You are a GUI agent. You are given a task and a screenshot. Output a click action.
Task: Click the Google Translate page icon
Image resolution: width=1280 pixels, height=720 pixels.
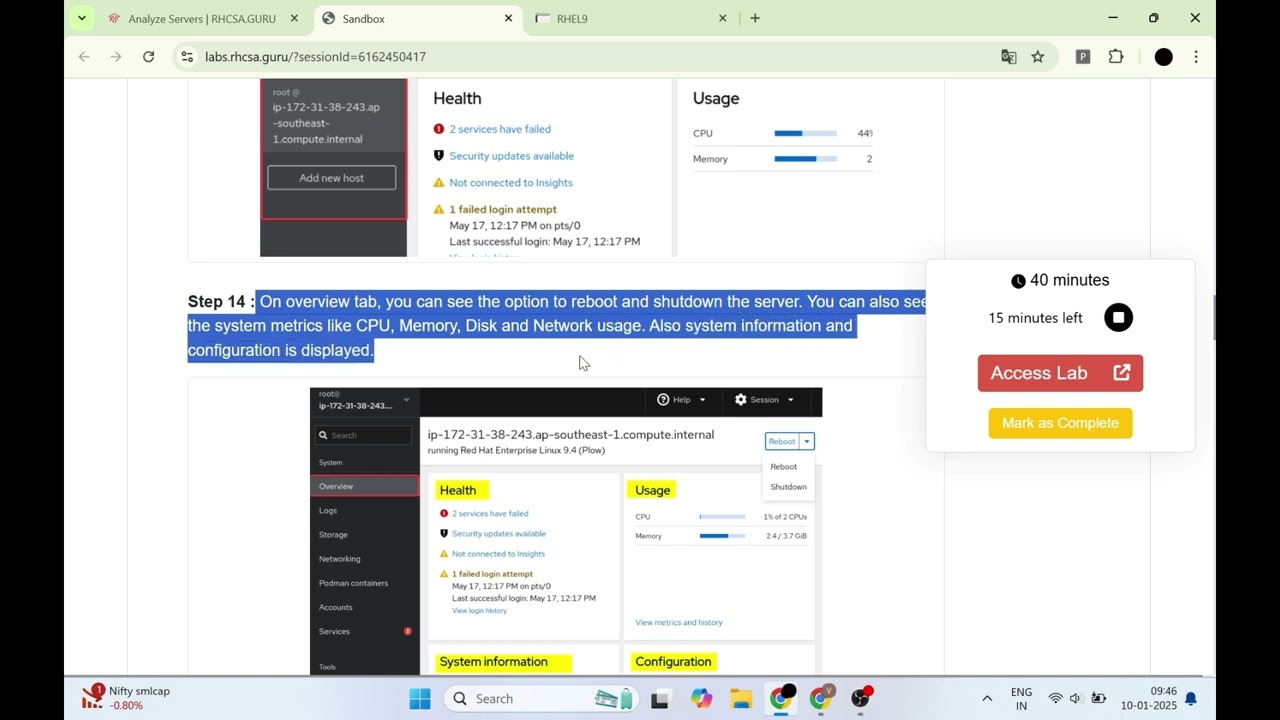[x=1009, y=57]
